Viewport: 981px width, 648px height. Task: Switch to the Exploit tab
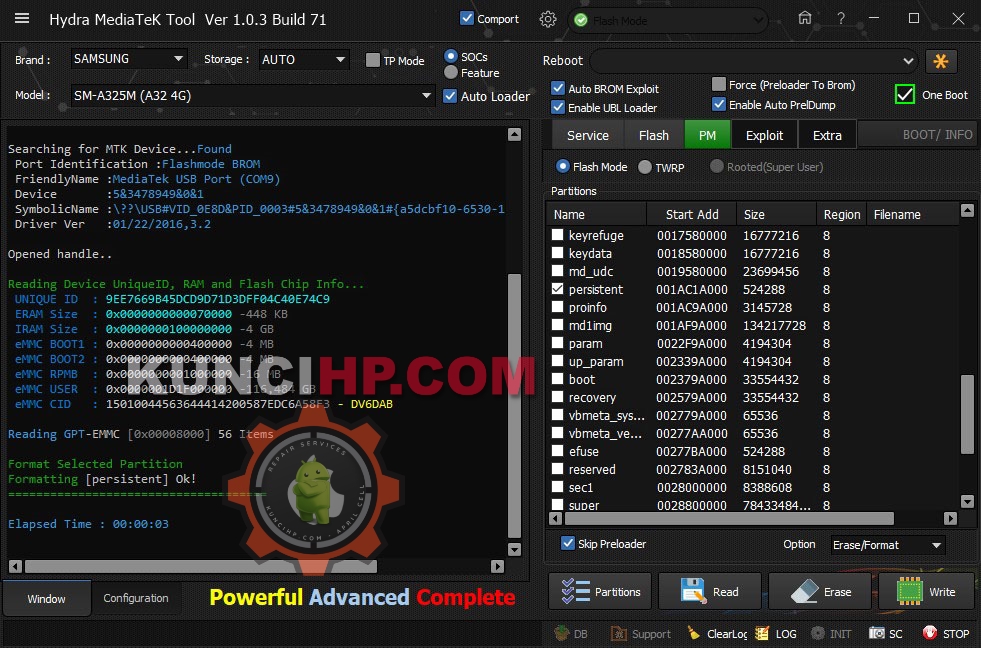click(764, 135)
